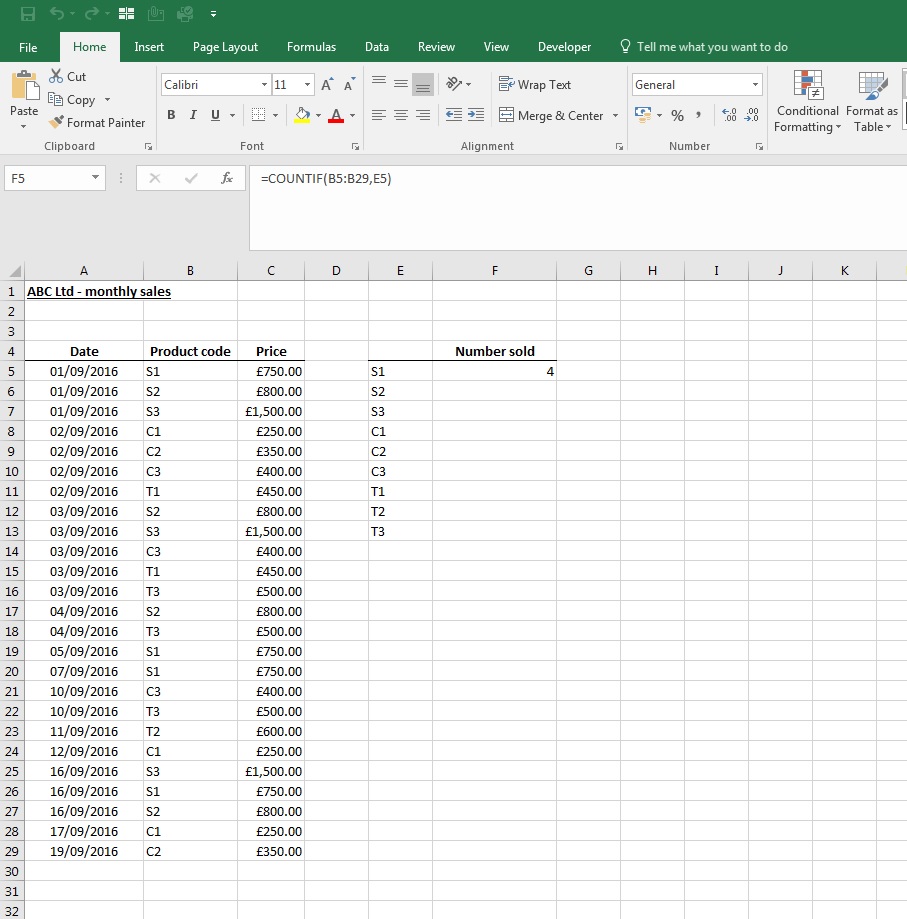Screen dimensions: 907x919
Task: Click Increase Decimal icon
Action: pyautogui.click(x=729, y=115)
